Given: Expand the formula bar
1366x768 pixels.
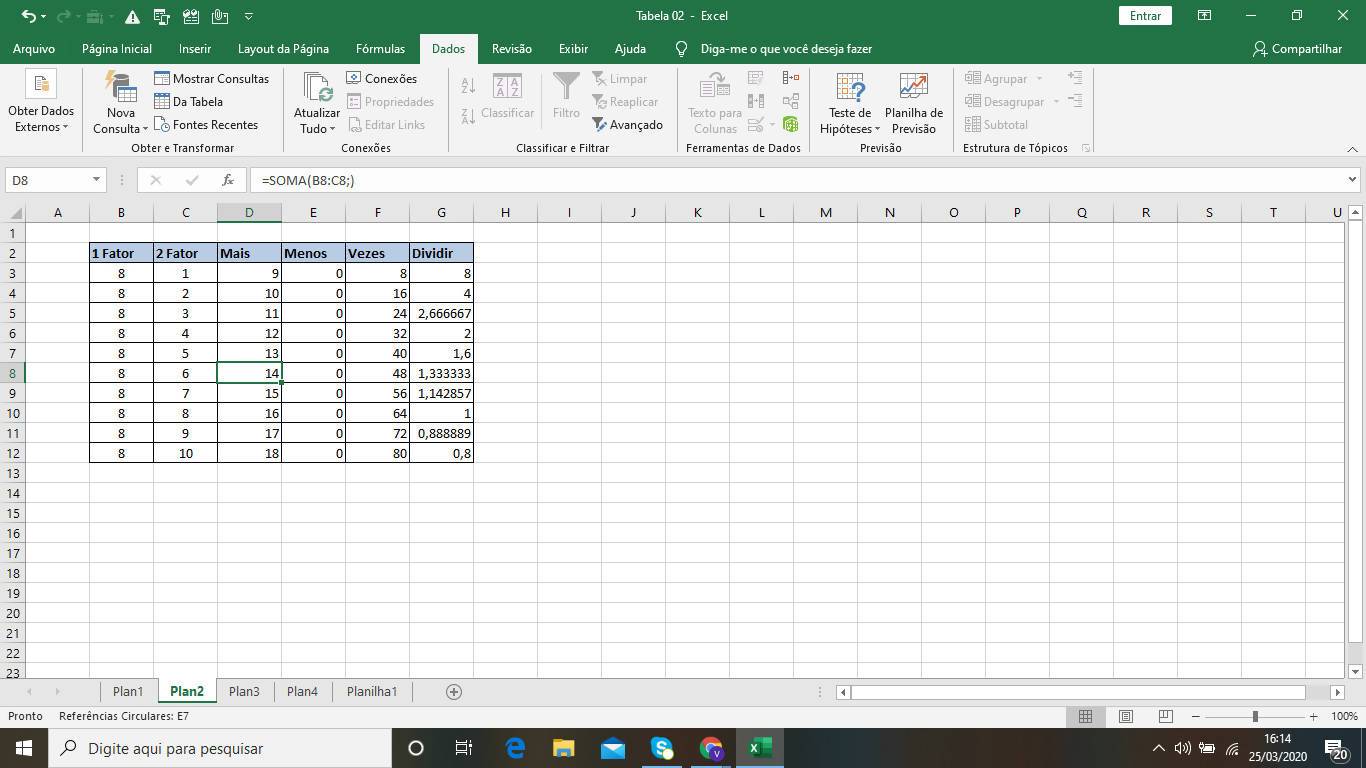Looking at the screenshot, I should [x=1352, y=180].
